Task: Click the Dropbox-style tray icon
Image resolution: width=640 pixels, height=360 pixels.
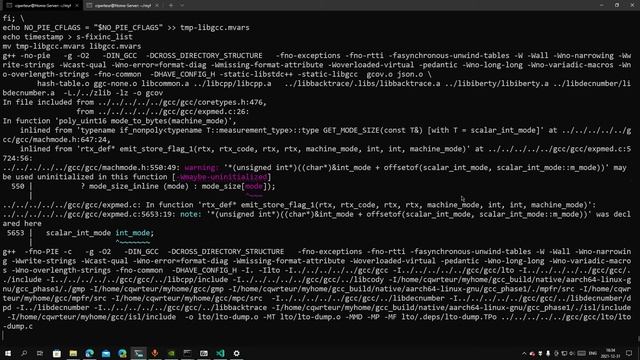Action: (x=540, y=353)
